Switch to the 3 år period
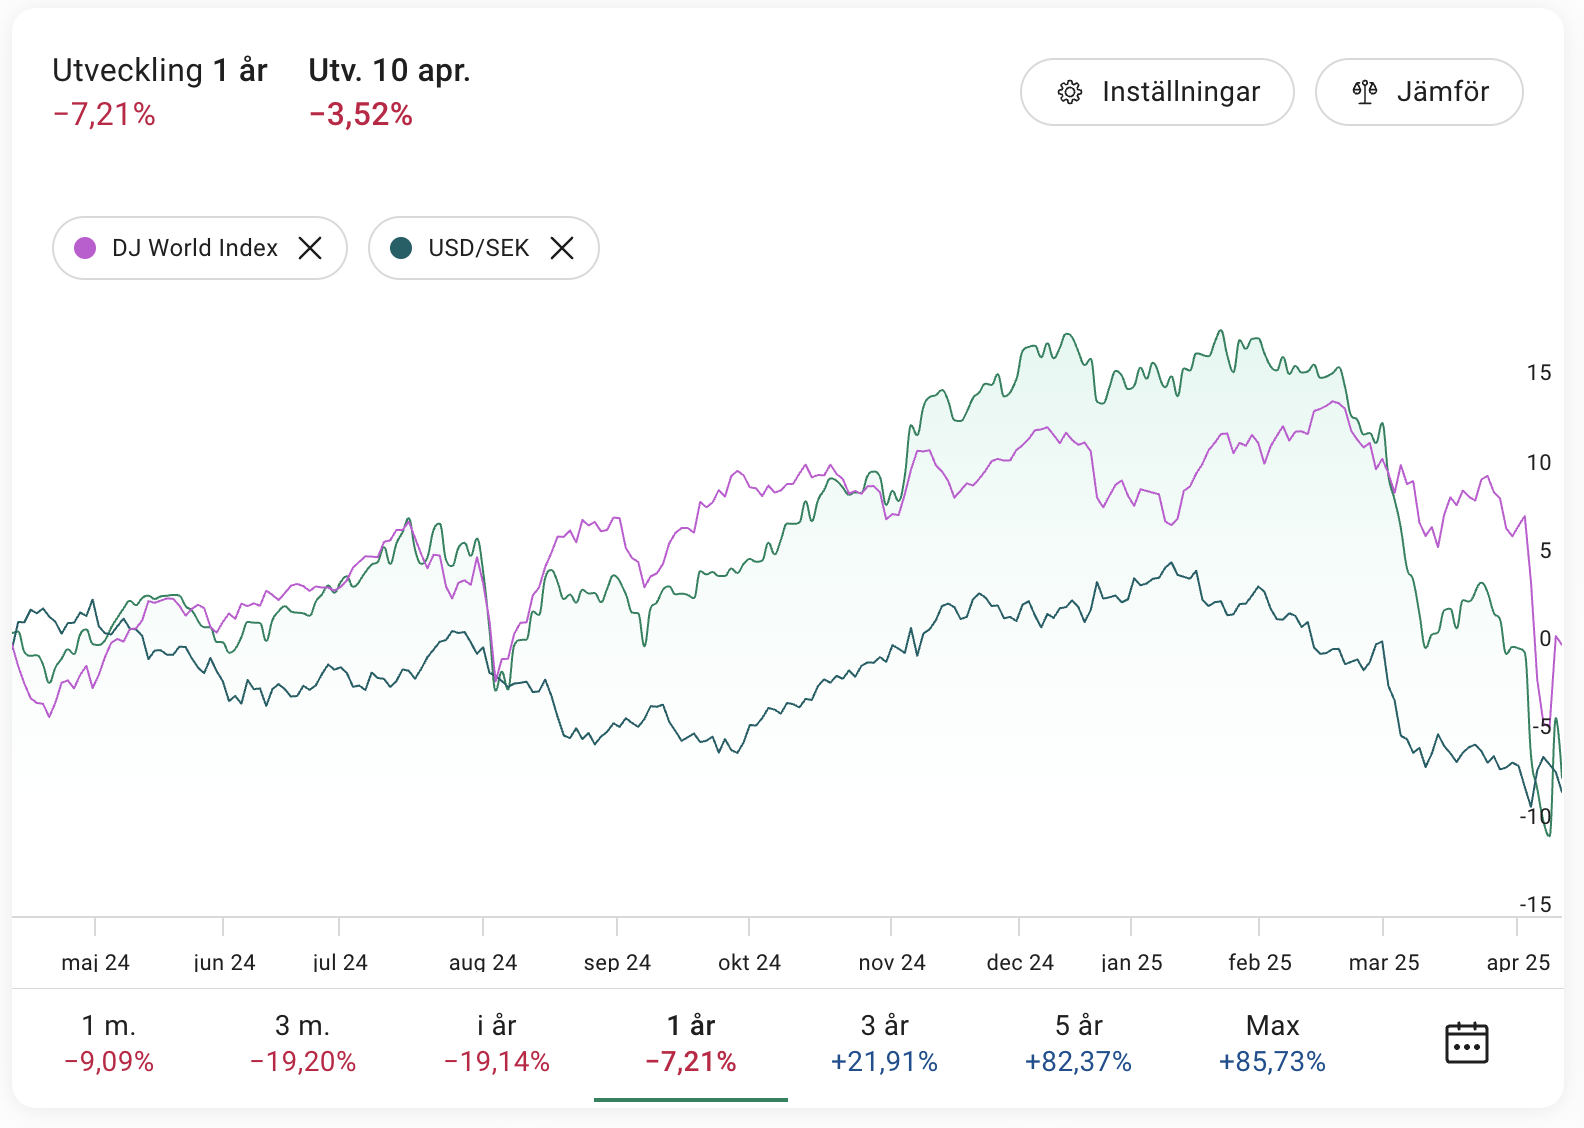The height and width of the screenshot is (1128, 1584). tap(885, 1043)
